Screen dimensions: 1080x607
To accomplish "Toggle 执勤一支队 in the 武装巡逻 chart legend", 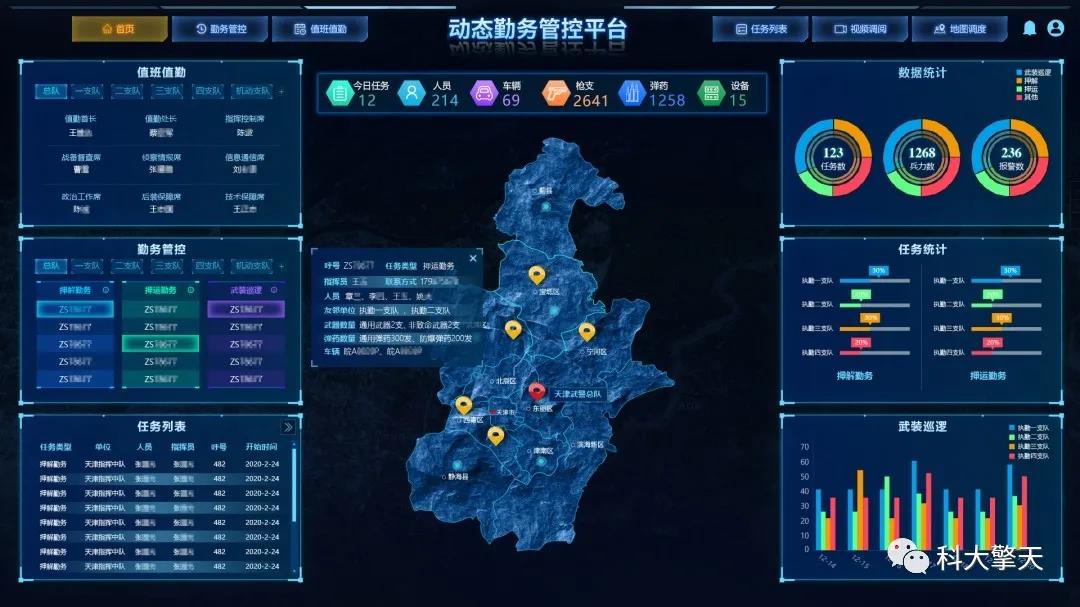I will pos(1029,428).
